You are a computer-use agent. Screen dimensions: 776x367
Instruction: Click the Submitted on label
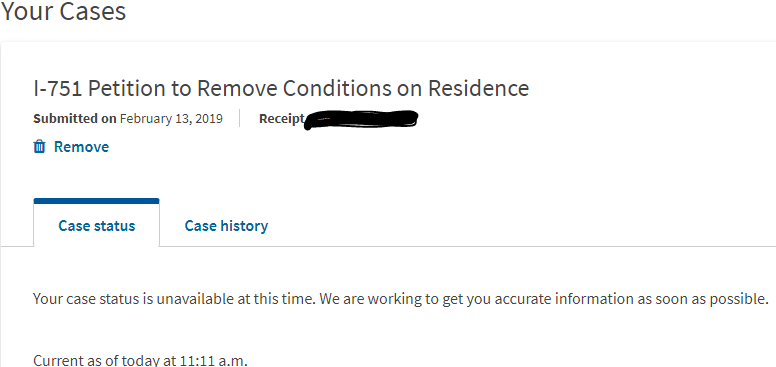click(x=75, y=119)
